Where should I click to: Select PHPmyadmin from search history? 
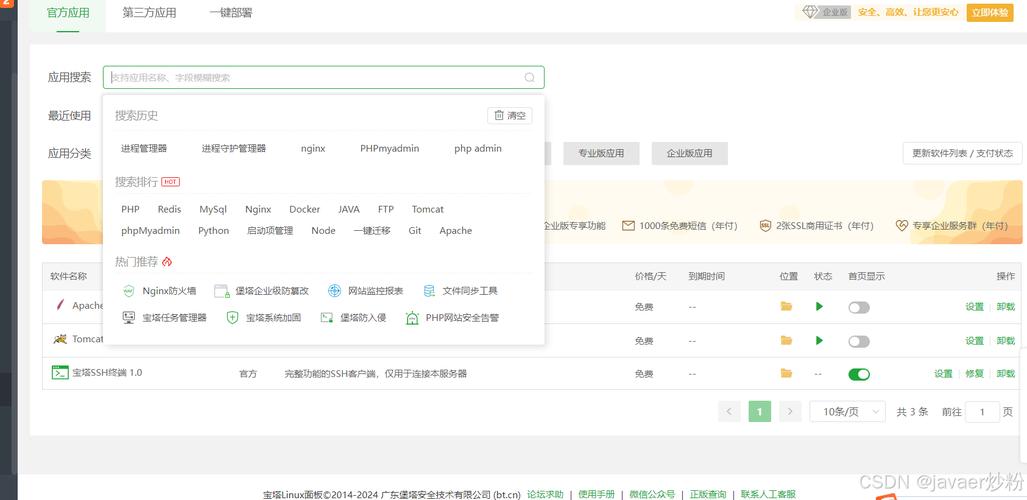pyautogui.click(x=390, y=148)
